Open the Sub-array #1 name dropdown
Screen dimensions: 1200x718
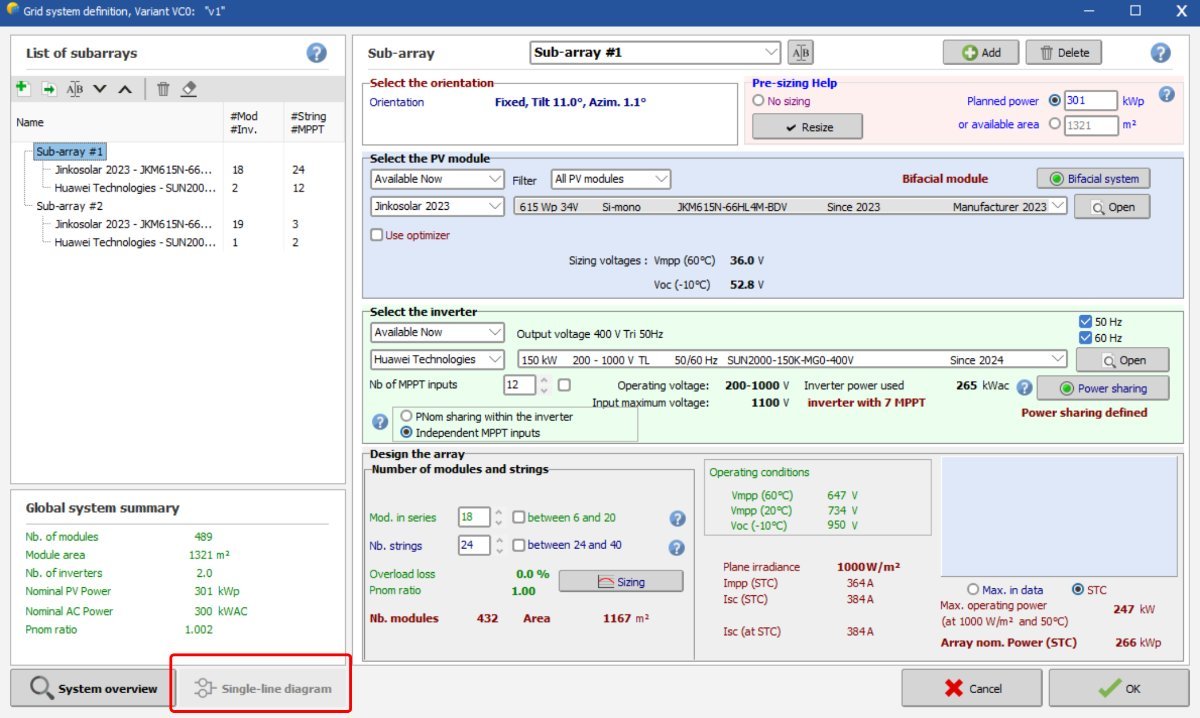(770, 52)
